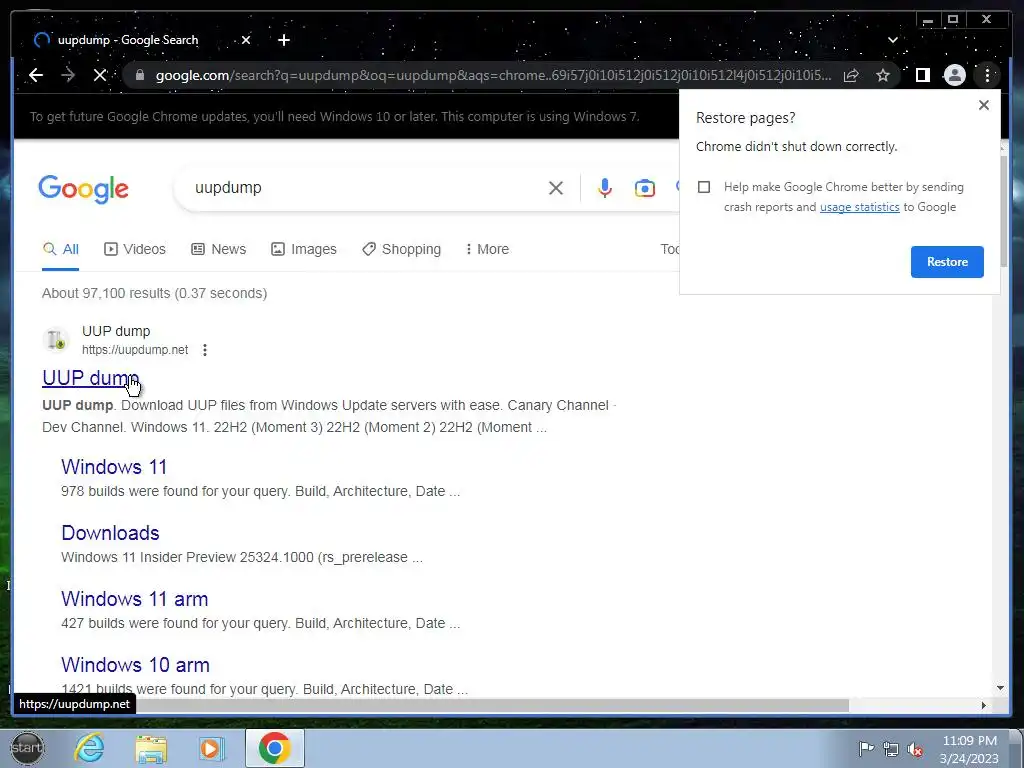Switch to Images tab
The height and width of the screenshot is (768, 1024).
304,249
